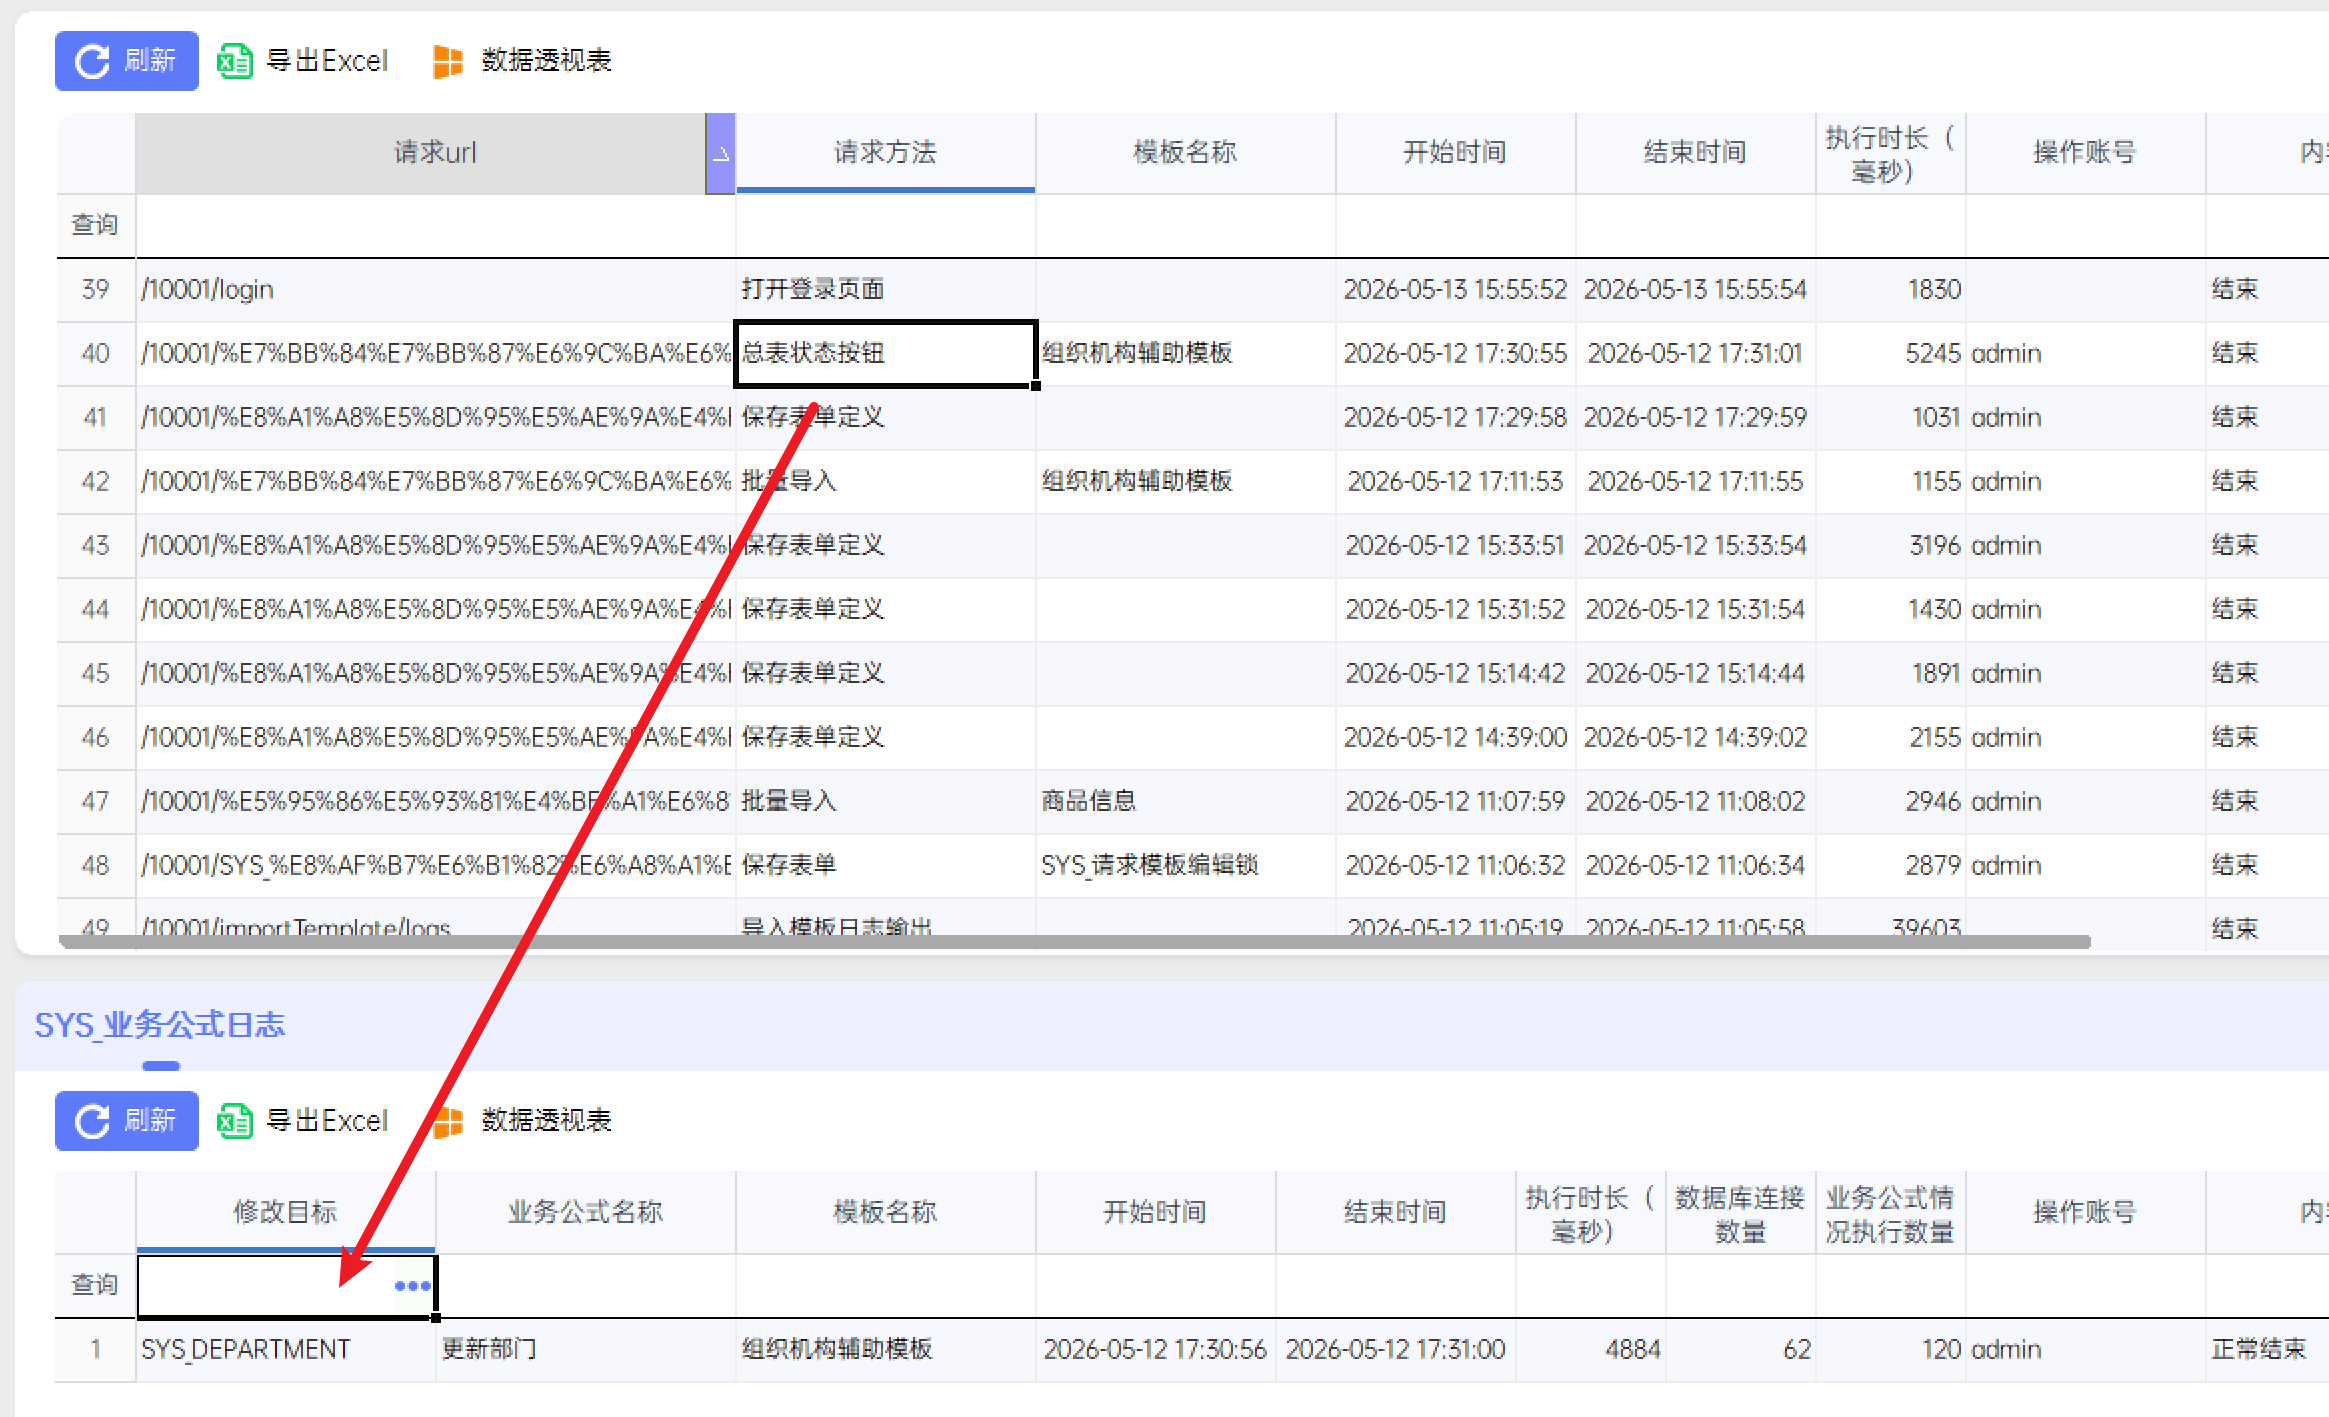Image resolution: width=2329 pixels, height=1417 pixels.
Task: Click the 请求方法 query filter field
Action: 885,226
